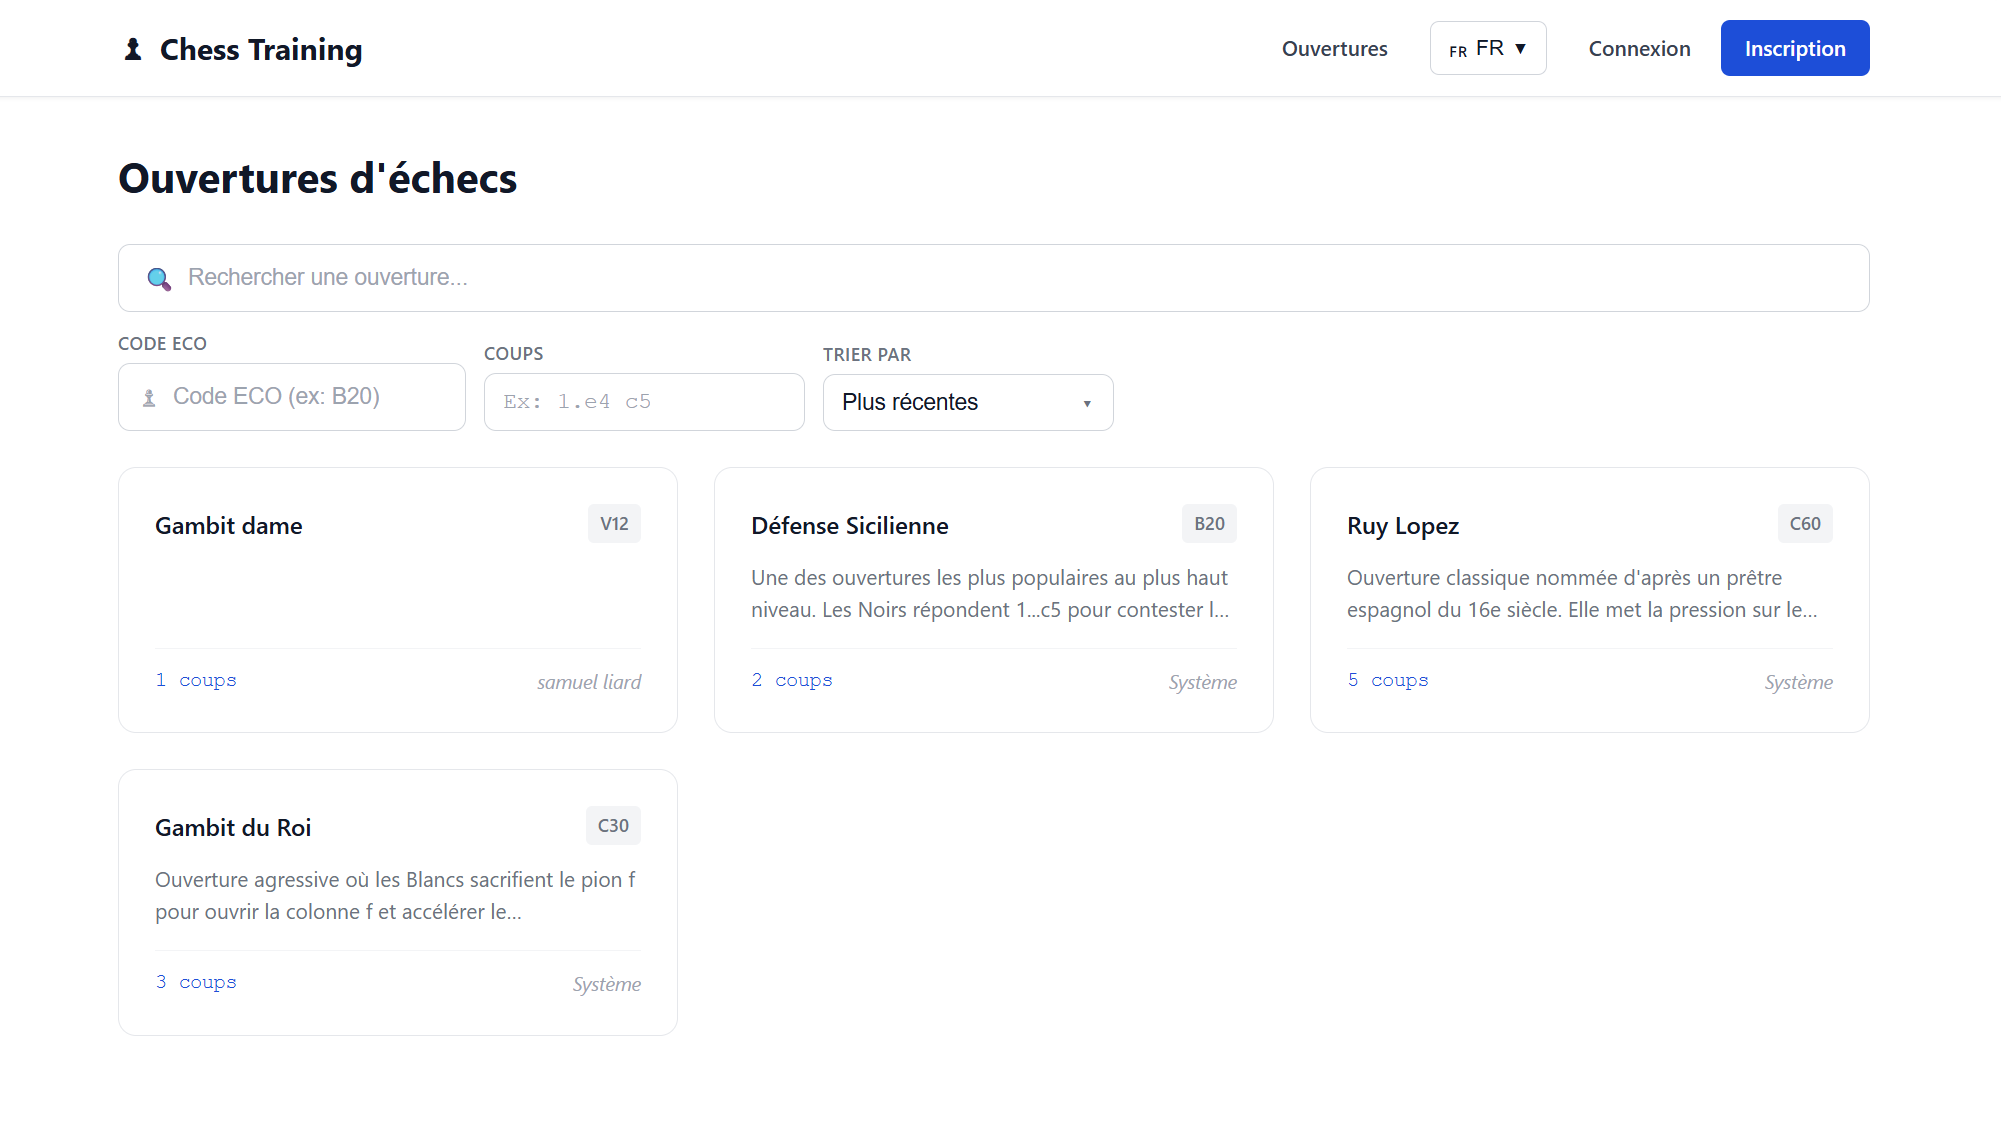Open the FR language dropdown
Image resolution: width=2001 pixels, height=1134 pixels.
pyautogui.click(x=1488, y=48)
